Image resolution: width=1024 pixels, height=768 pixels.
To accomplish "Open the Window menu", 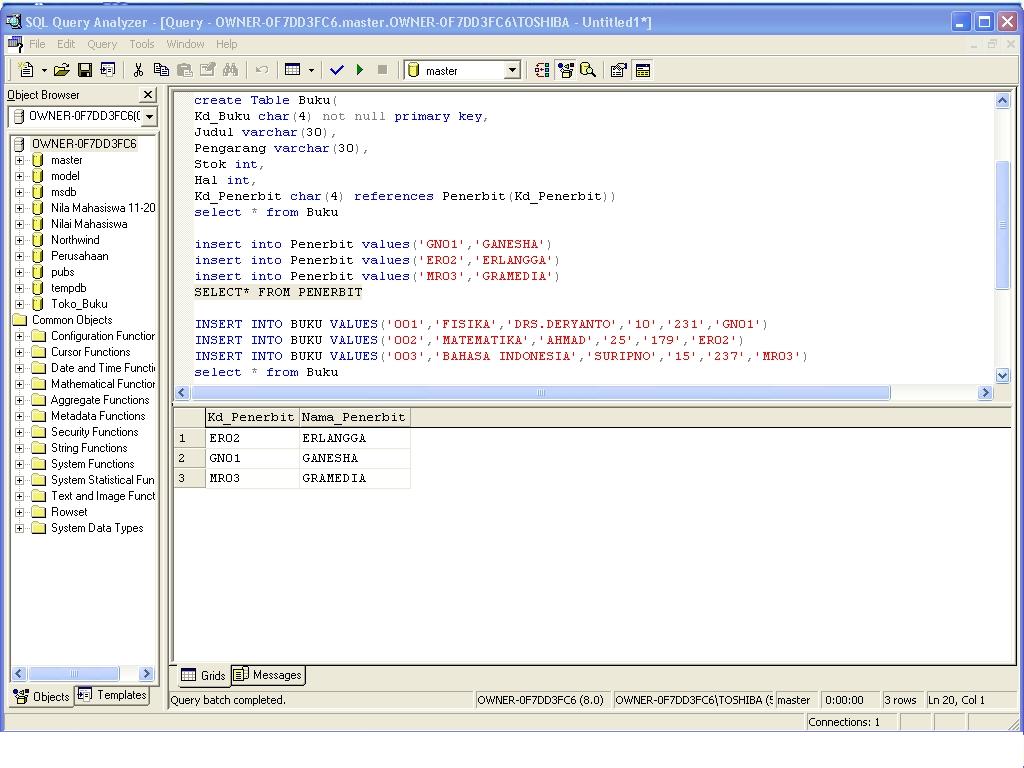I will tap(185, 44).
